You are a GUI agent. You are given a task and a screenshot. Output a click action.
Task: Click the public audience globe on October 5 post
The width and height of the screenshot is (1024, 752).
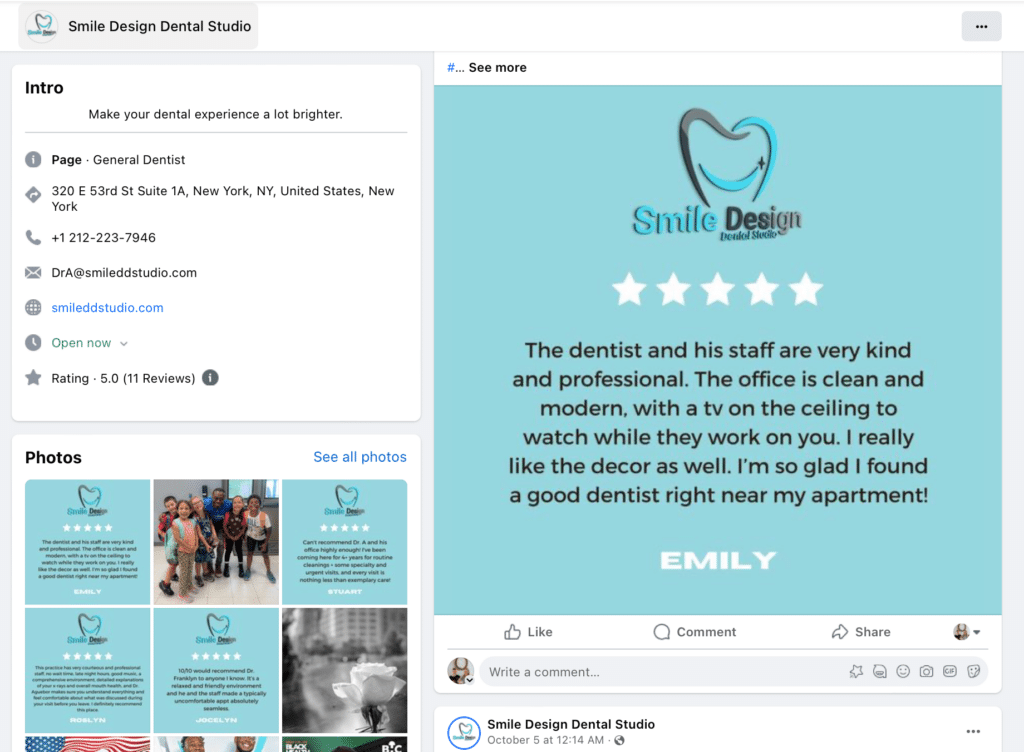click(620, 740)
